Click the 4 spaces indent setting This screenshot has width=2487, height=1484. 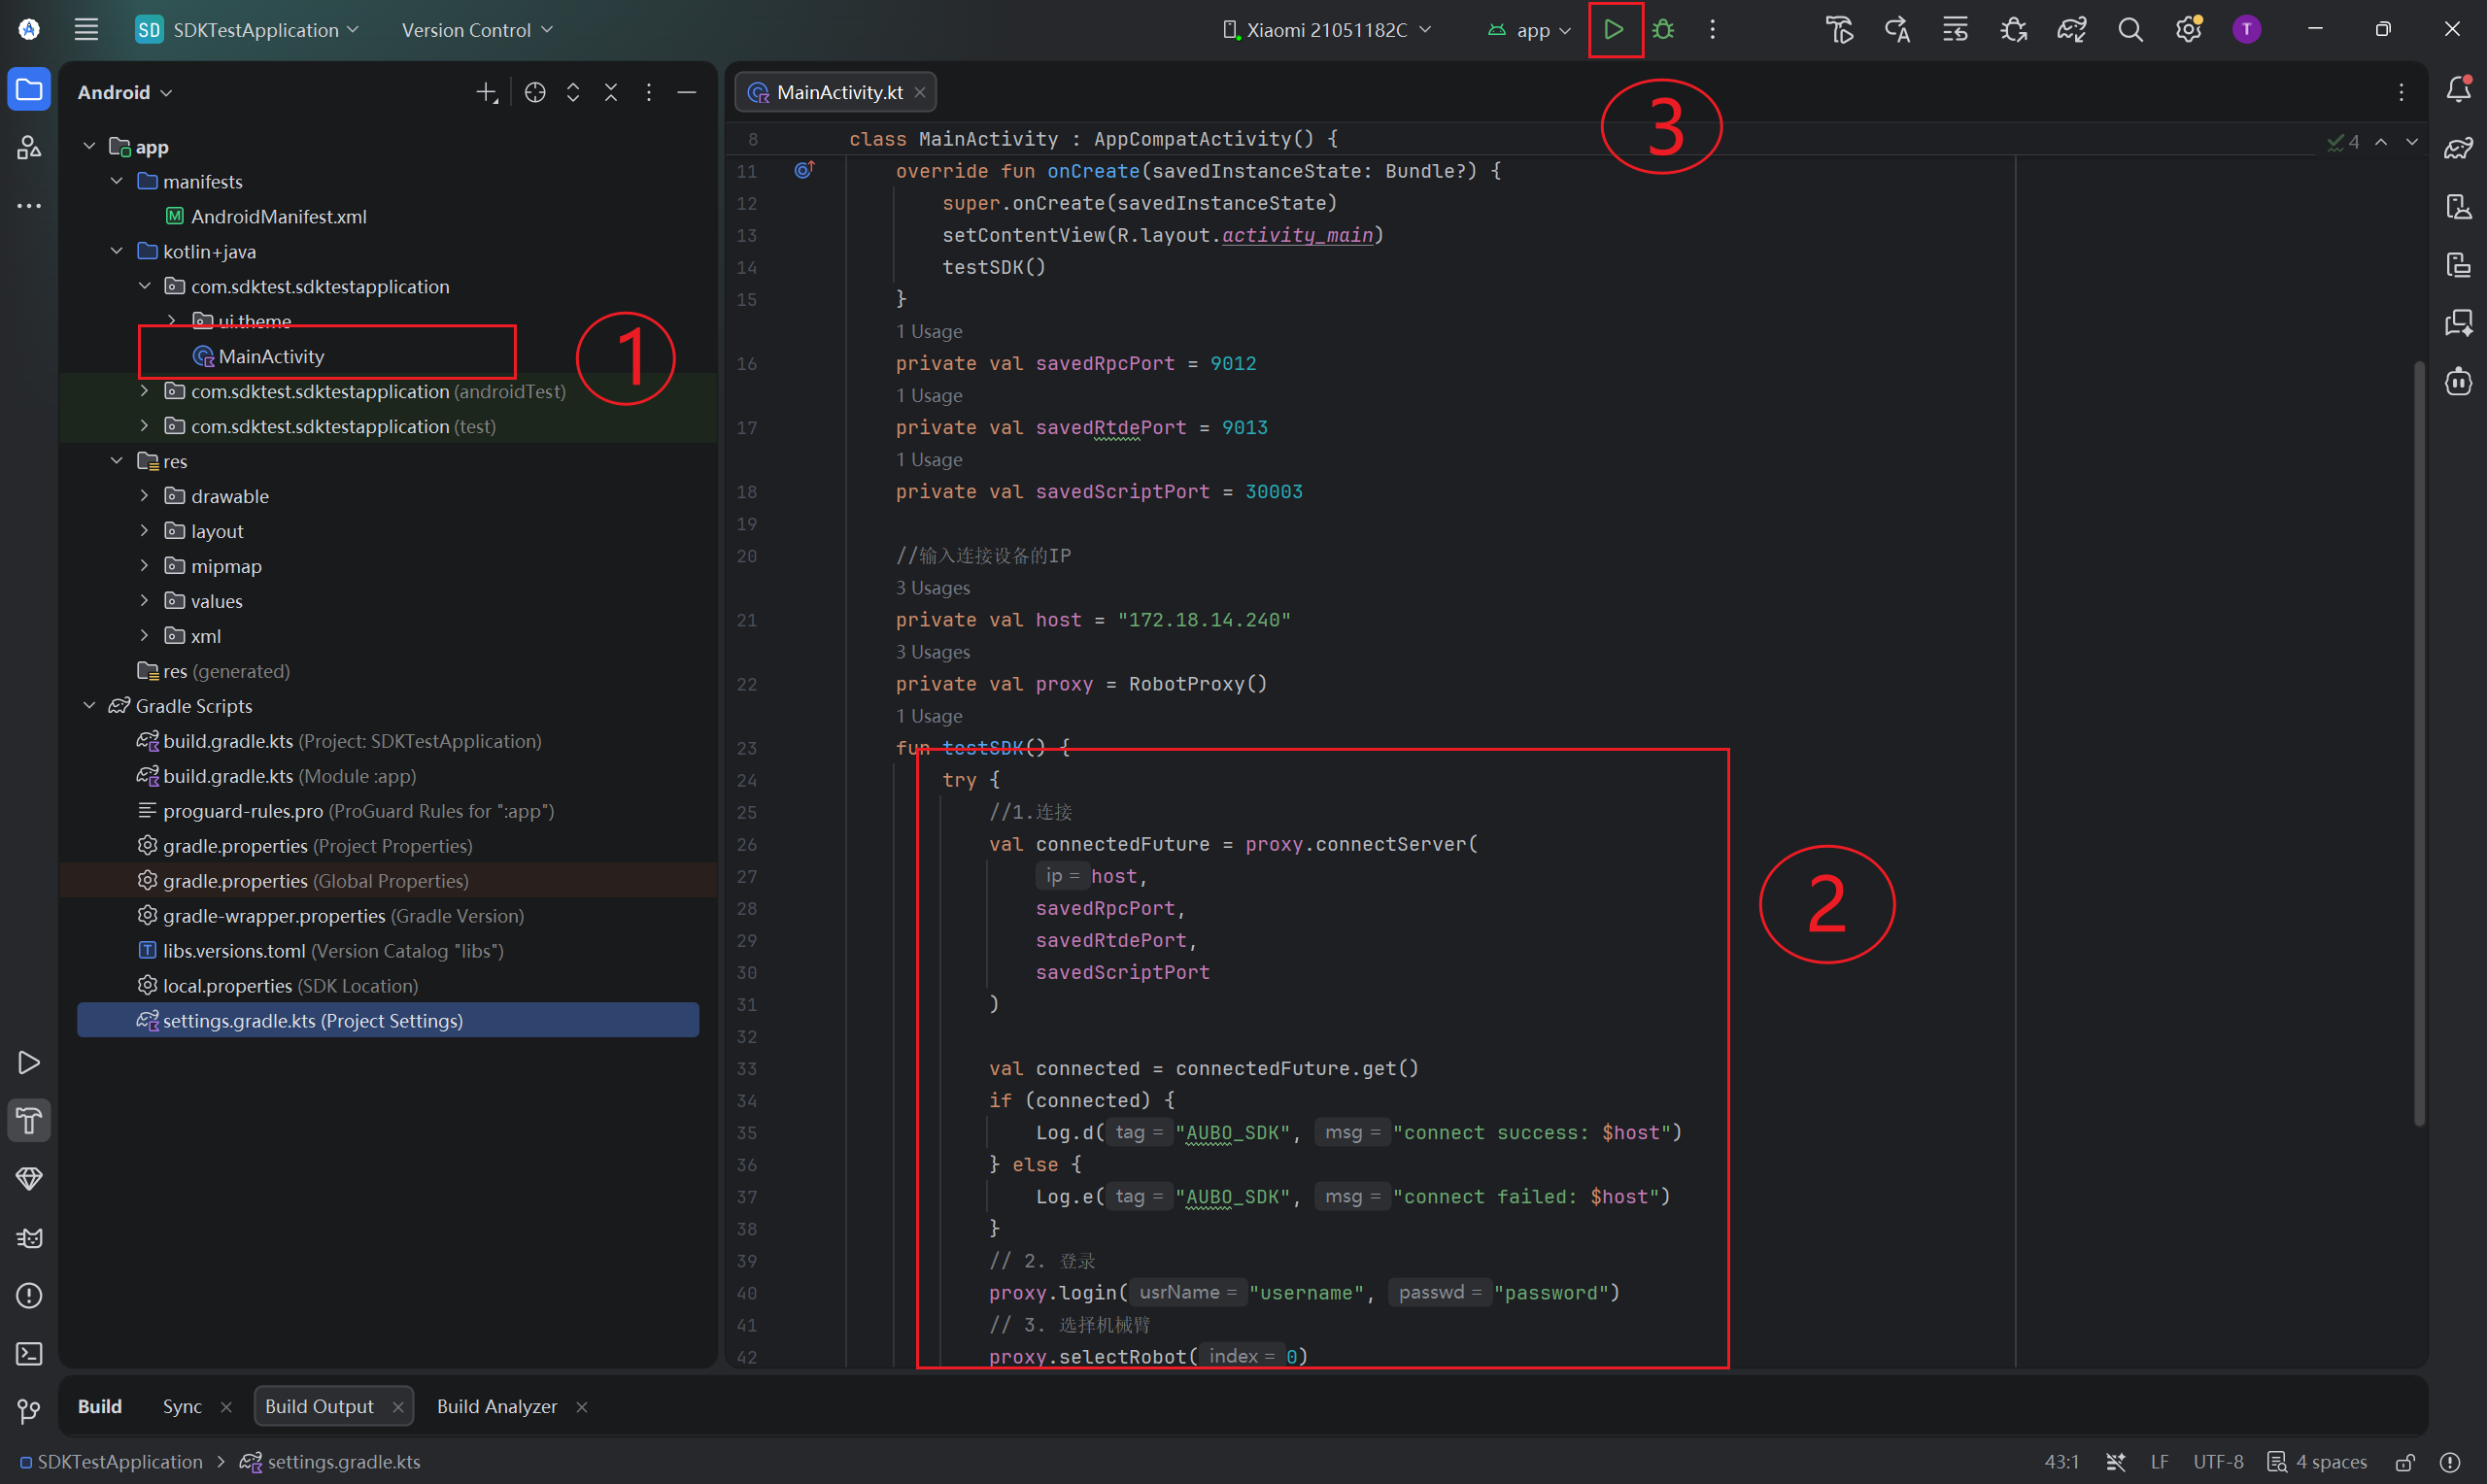coord(2330,1462)
